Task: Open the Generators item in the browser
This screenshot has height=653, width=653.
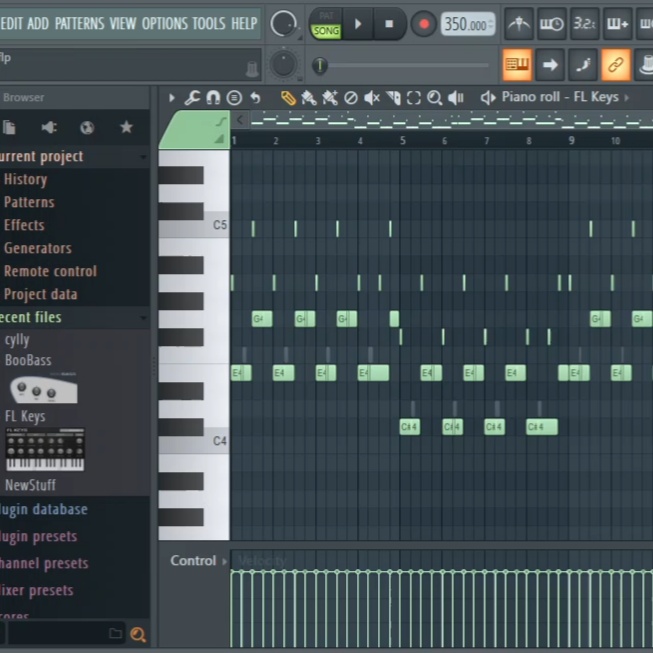Action: pyautogui.click(x=37, y=248)
